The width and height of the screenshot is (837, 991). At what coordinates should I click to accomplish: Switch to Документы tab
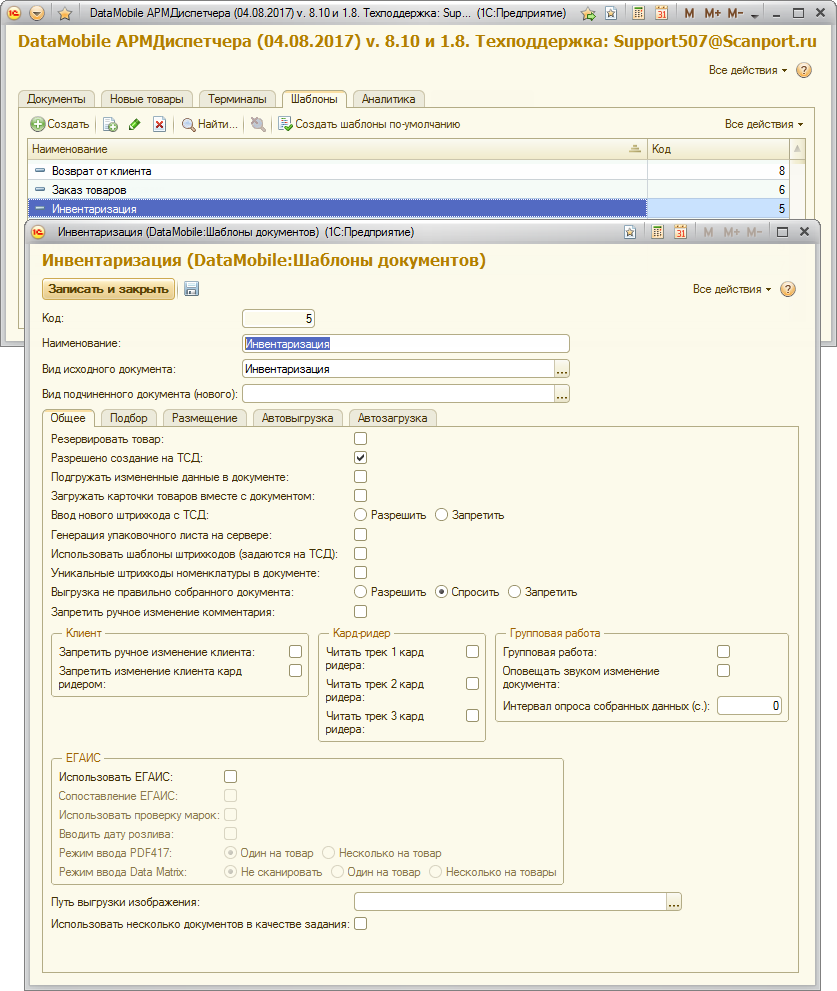pos(56,99)
